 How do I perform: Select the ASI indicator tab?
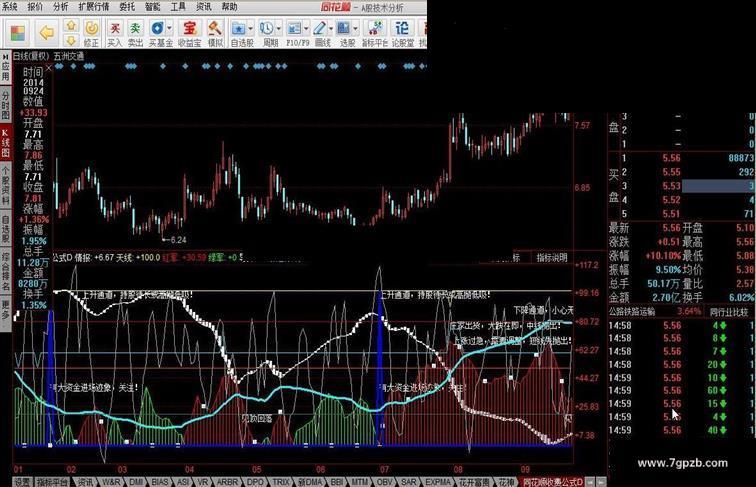click(x=184, y=482)
